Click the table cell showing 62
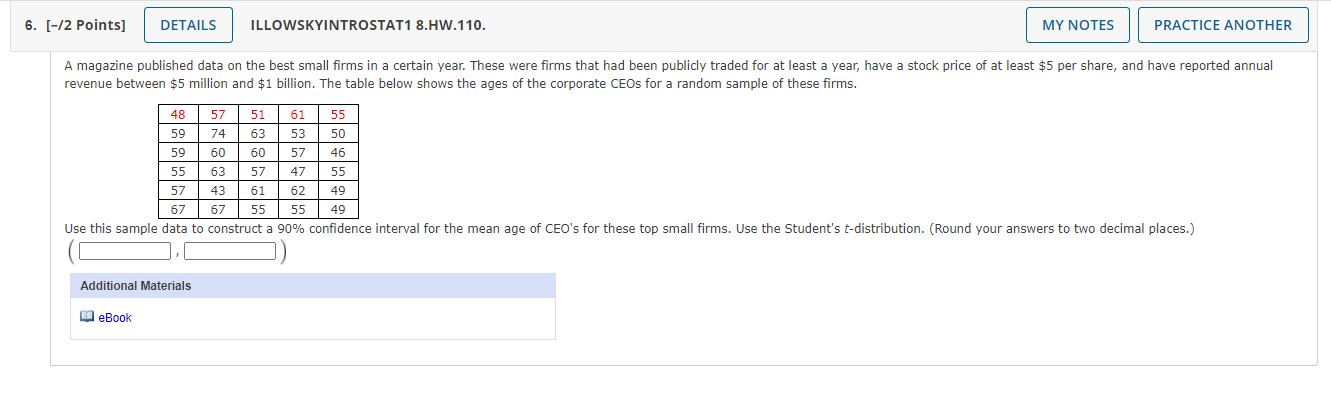The width and height of the screenshot is (1331, 410). point(298,191)
